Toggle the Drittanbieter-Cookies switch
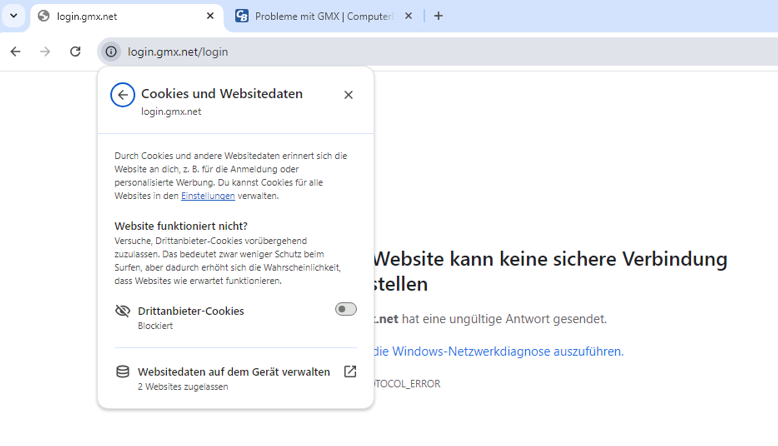778x446 pixels. 346,309
